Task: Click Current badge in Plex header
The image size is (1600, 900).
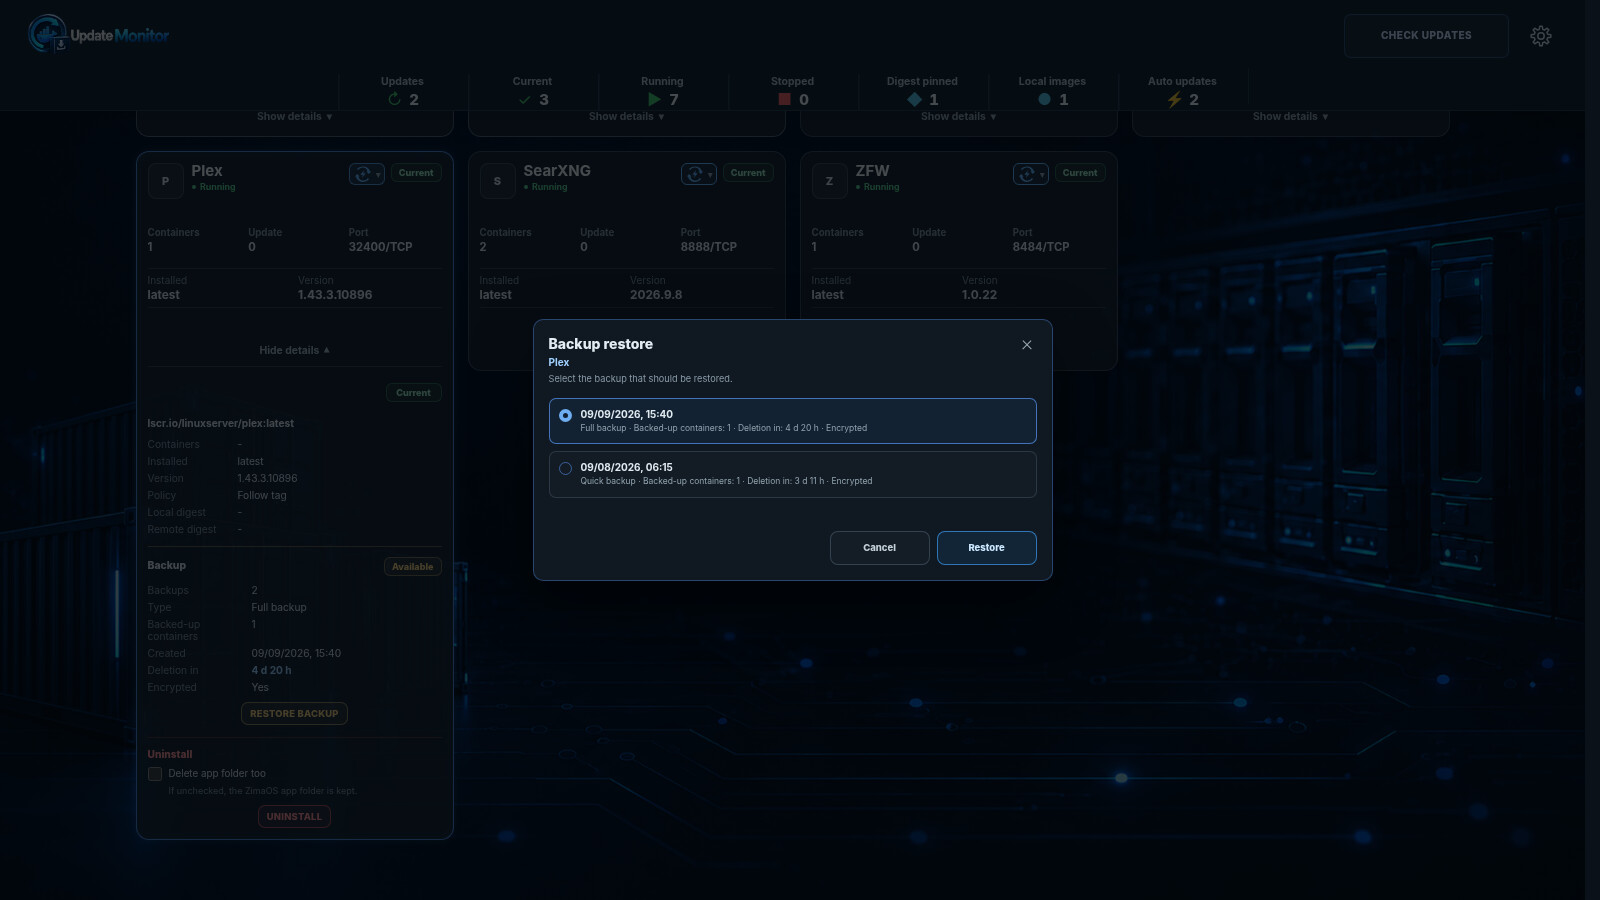Action: pos(416,173)
